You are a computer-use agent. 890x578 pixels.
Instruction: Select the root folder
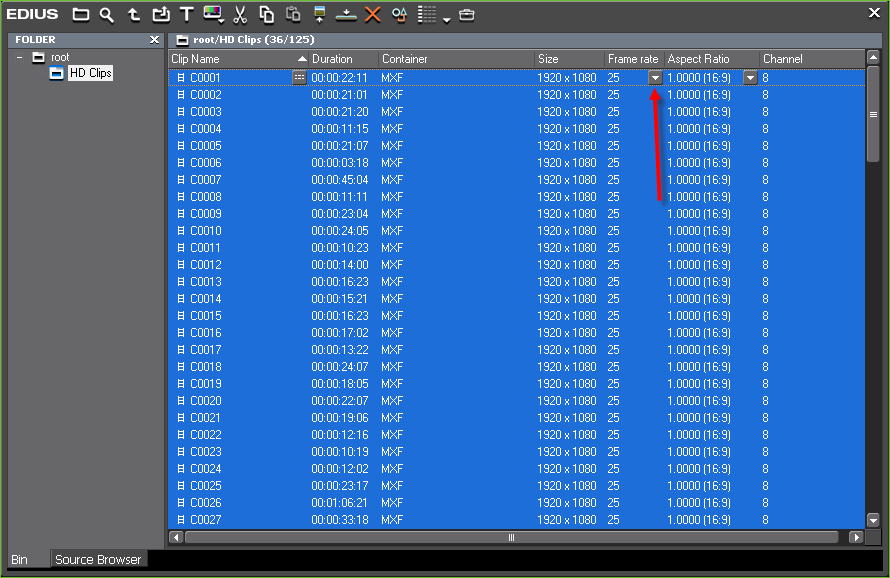[x=60, y=57]
